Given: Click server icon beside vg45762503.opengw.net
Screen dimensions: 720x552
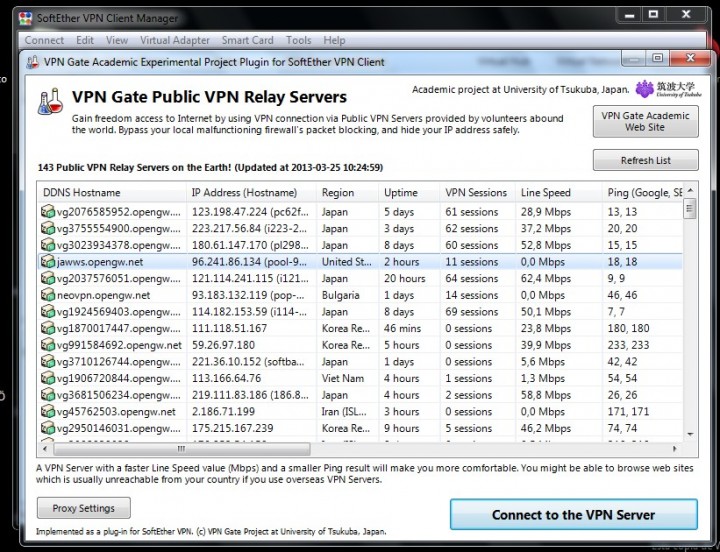Looking at the screenshot, I should tap(48, 411).
